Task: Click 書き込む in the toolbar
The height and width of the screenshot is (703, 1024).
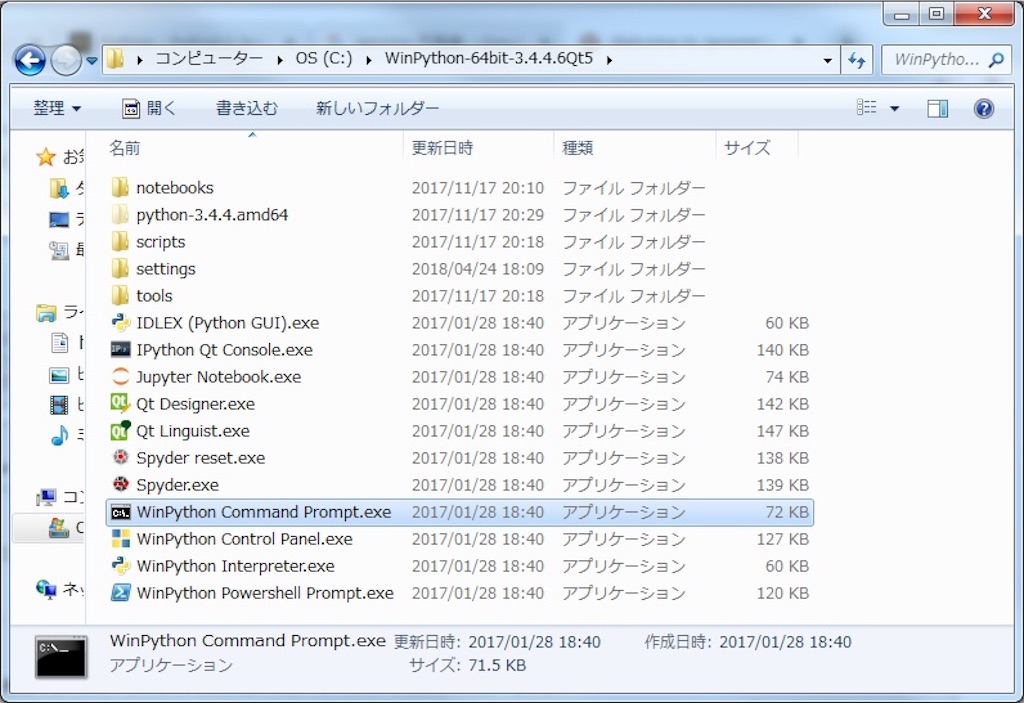Action: point(247,108)
